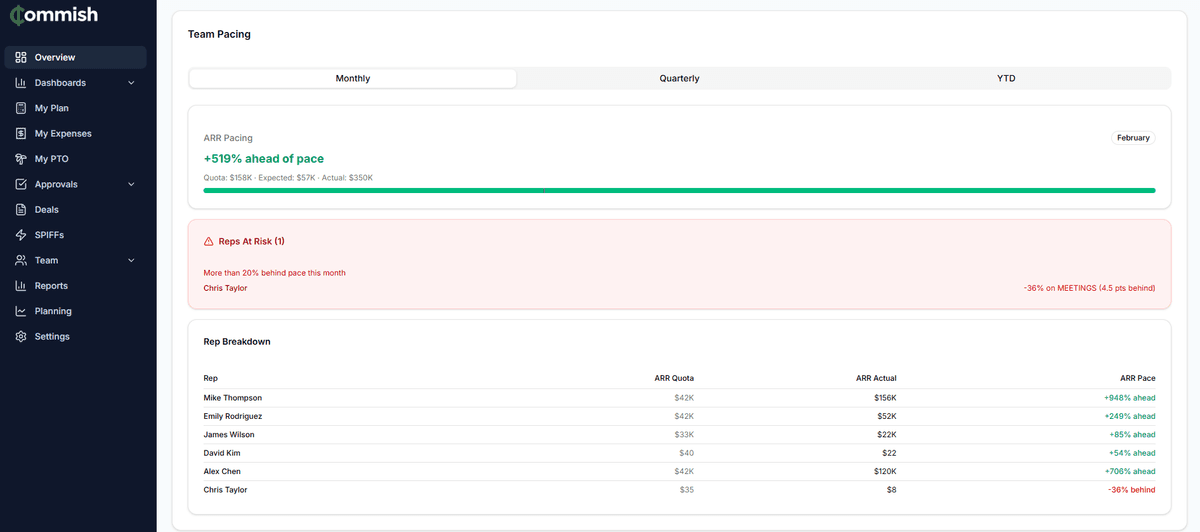Click the ARR Pace column header
This screenshot has width=1200, height=532.
tap(1138, 378)
